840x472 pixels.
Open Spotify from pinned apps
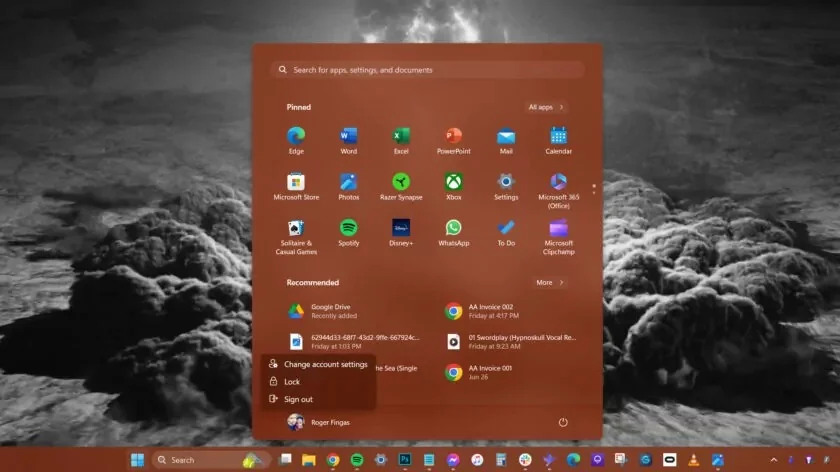[348, 233]
